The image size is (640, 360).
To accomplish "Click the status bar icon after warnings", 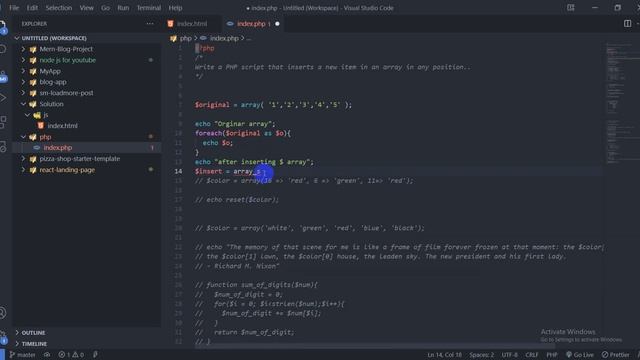I will 95,355.
